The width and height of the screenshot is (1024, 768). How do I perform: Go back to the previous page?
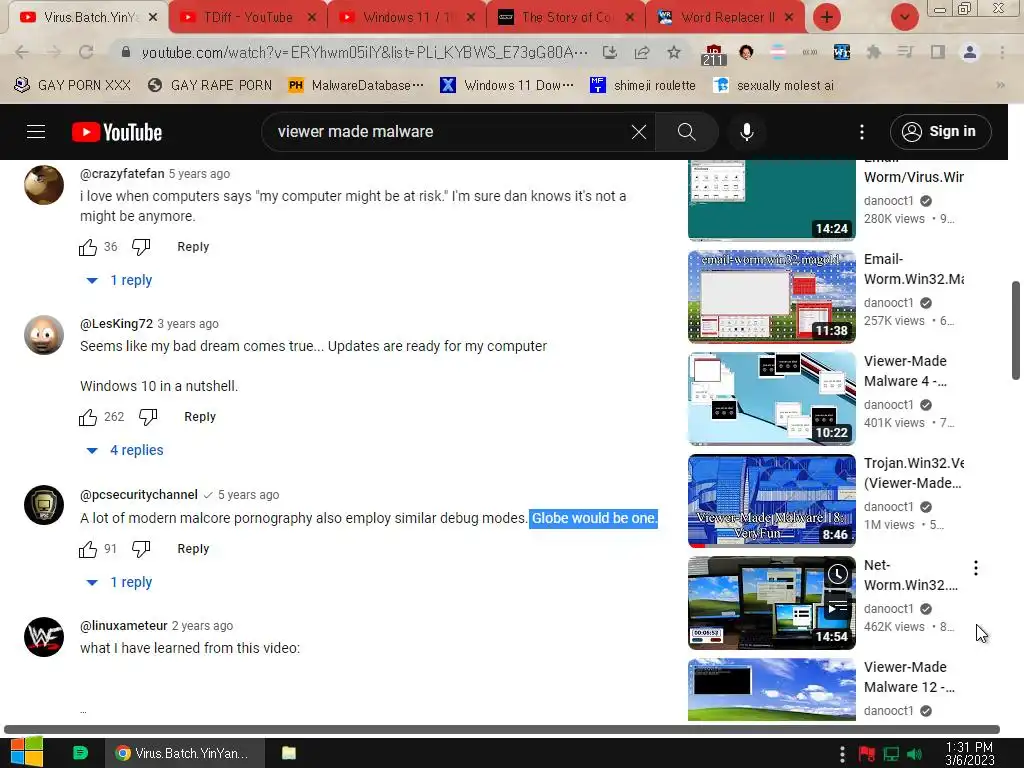pyautogui.click(x=22, y=52)
